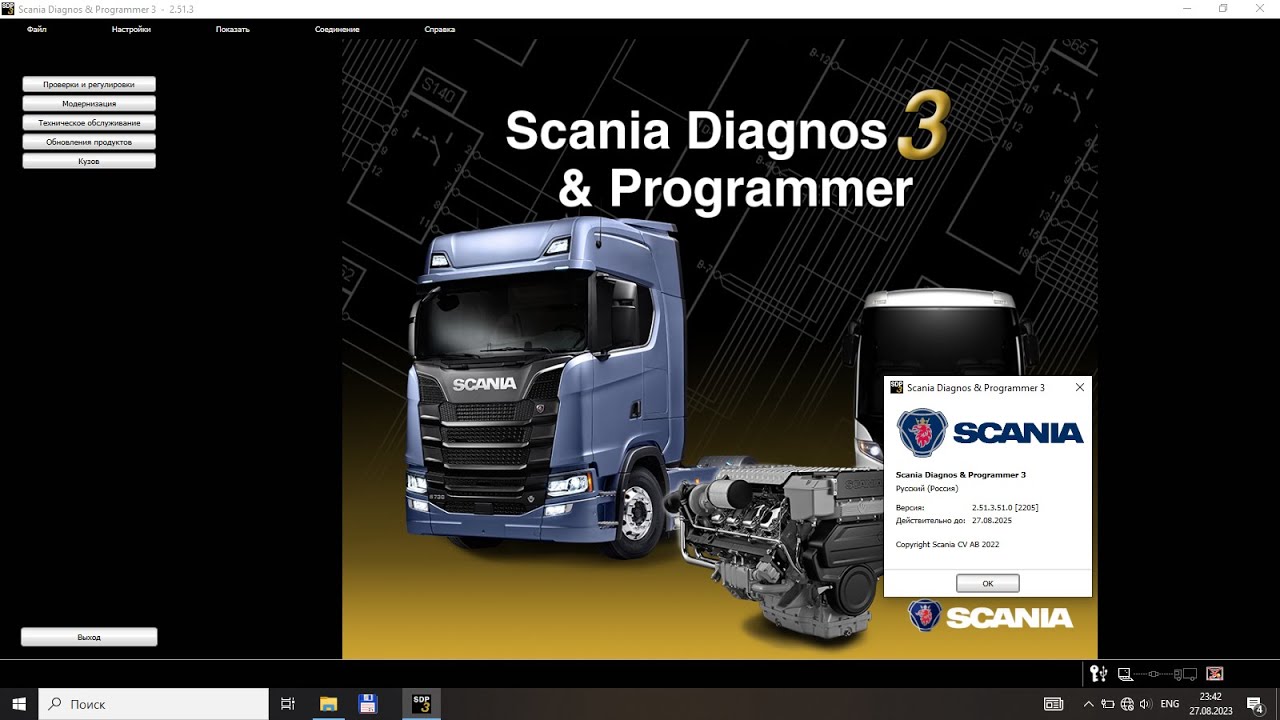
Task: Click the Проверки и регулировки button
Action: [x=89, y=84]
